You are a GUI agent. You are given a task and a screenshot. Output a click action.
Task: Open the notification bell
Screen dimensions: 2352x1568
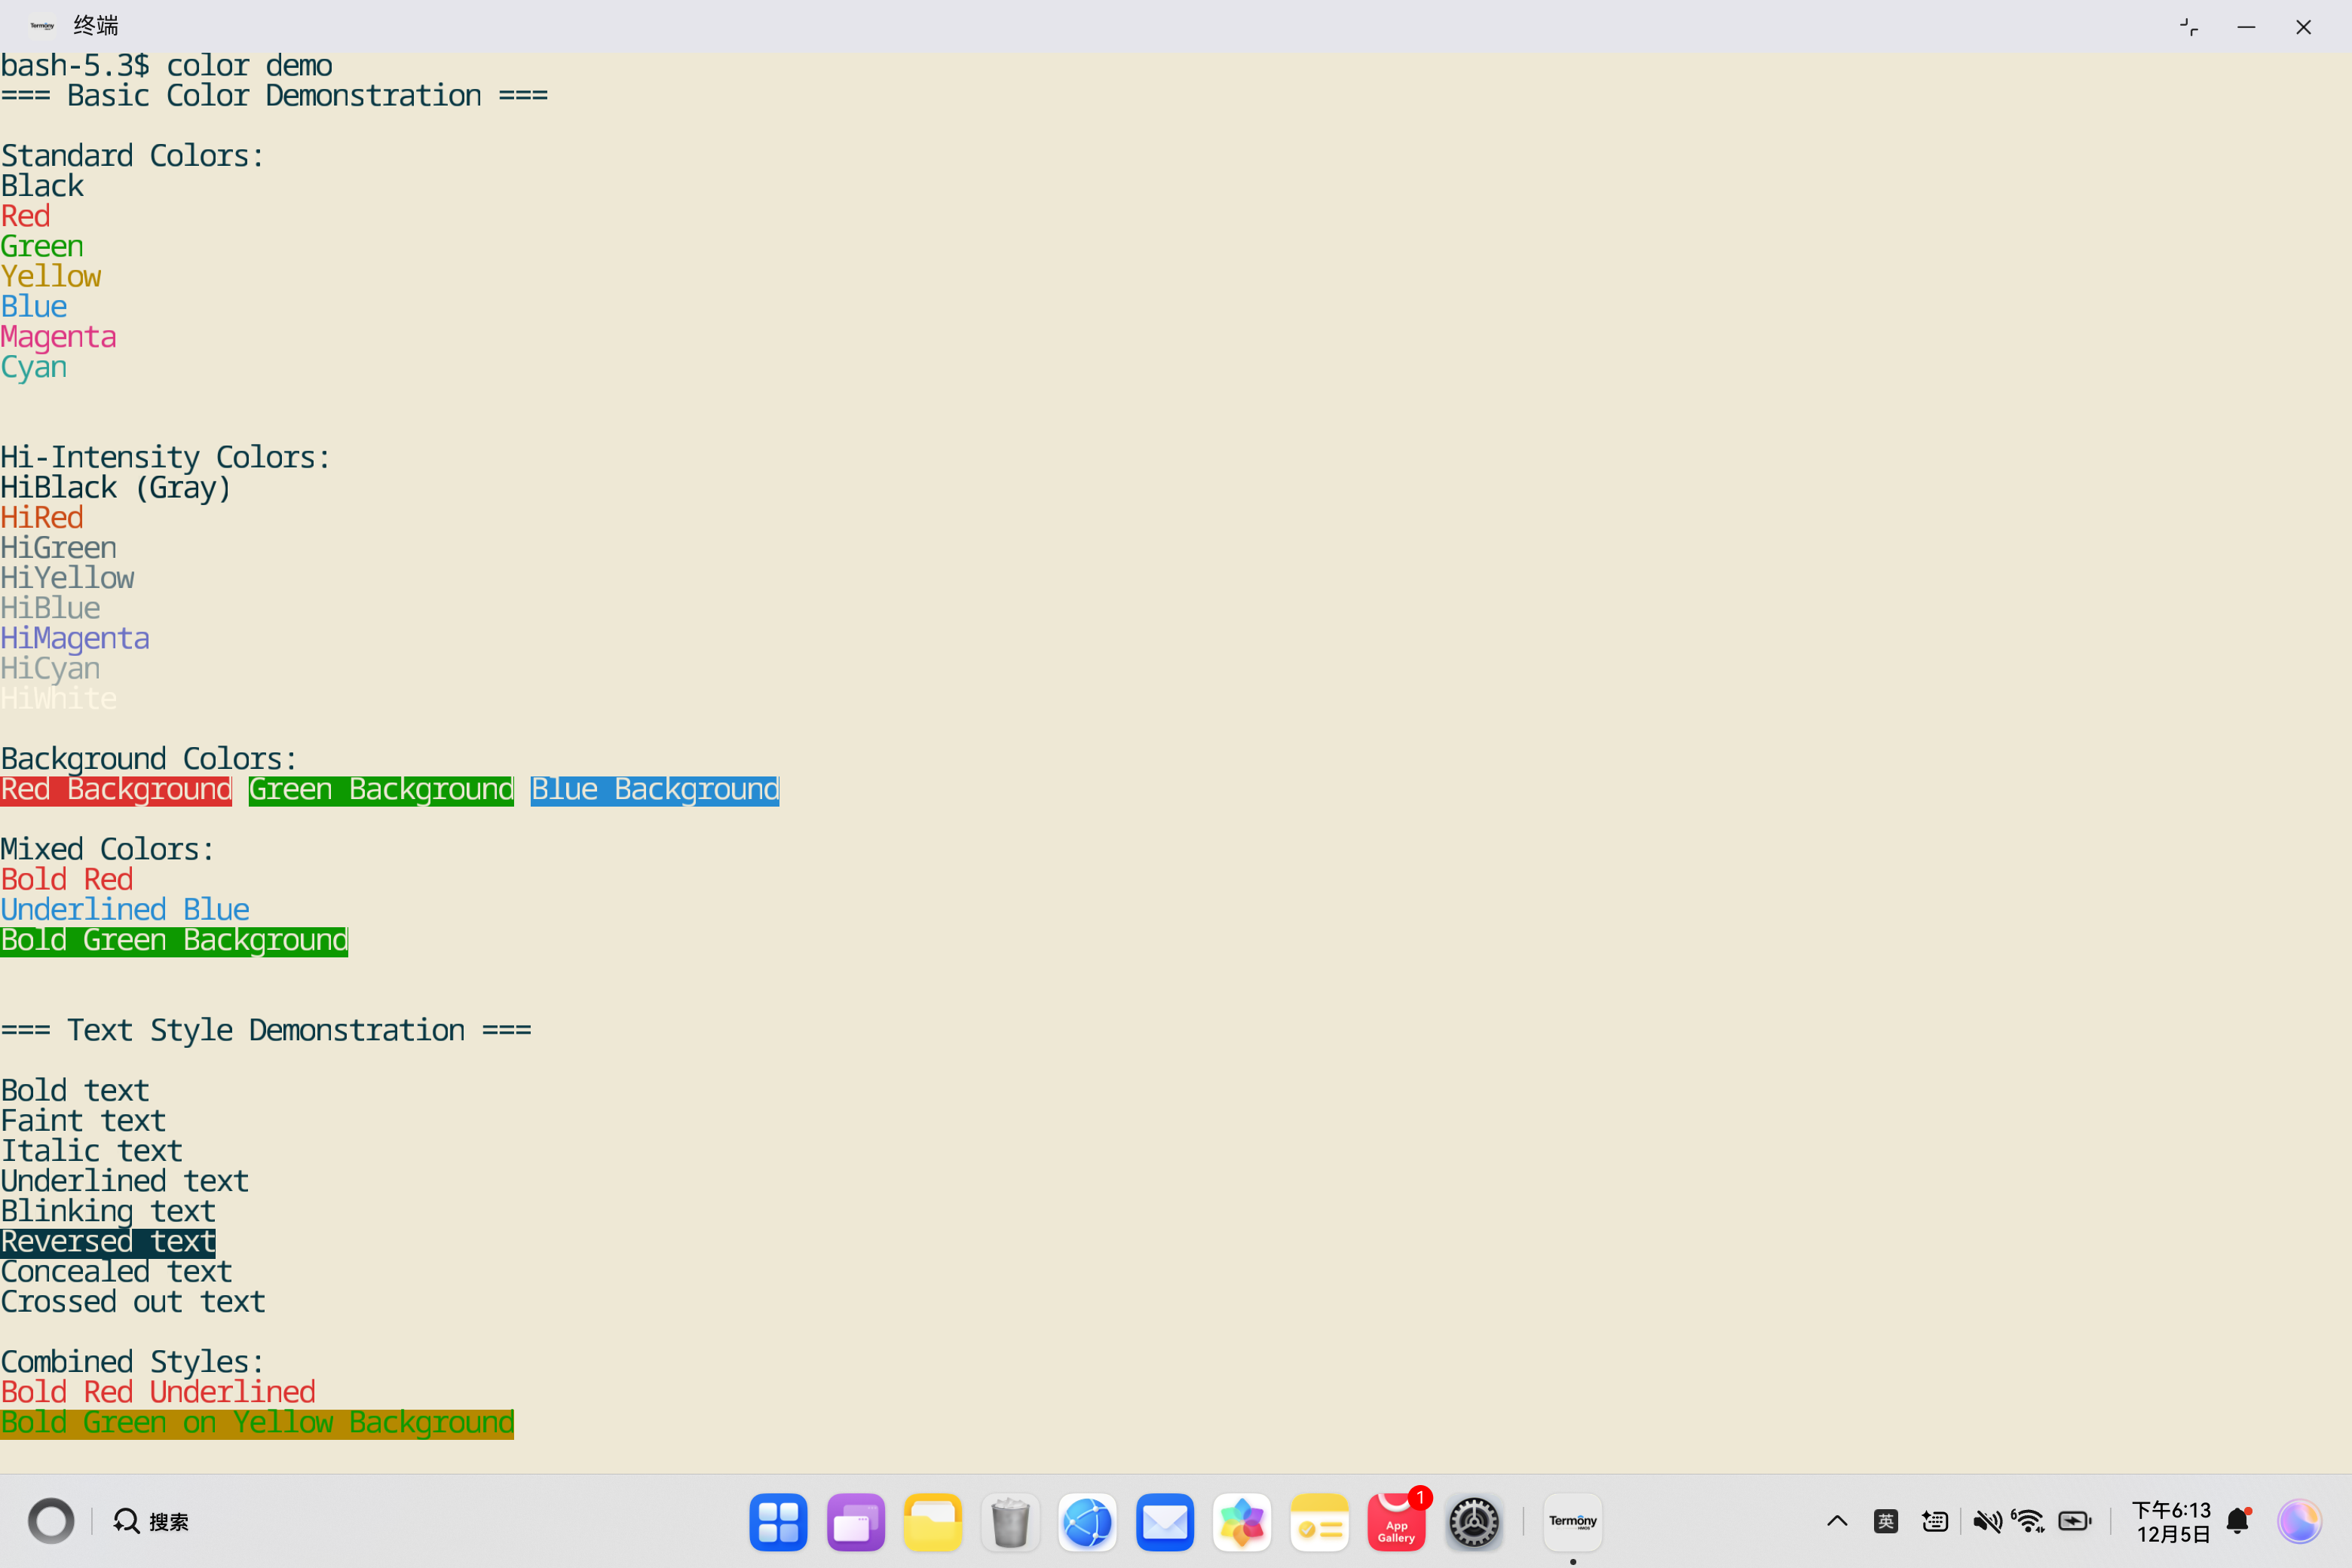point(2238,1522)
